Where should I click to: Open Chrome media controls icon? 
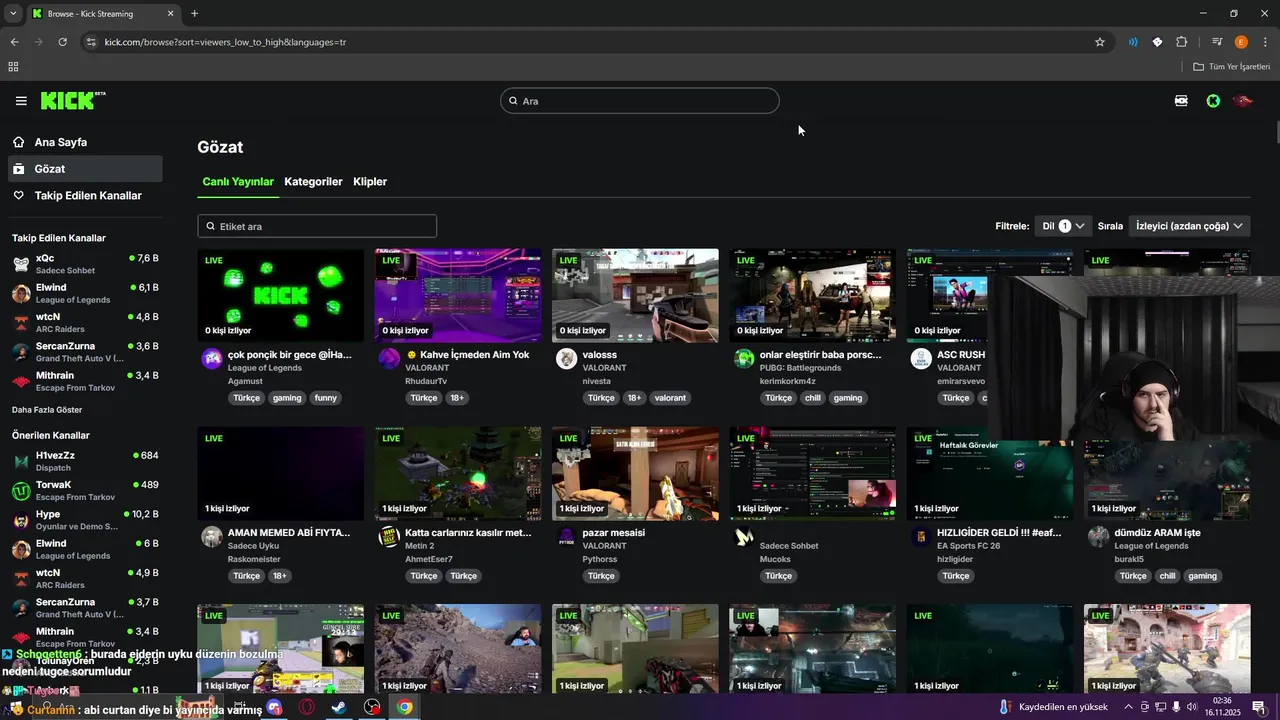(x=1217, y=42)
